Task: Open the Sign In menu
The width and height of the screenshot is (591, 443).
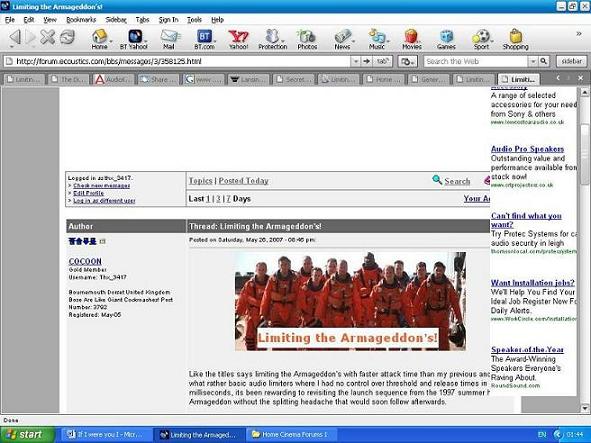Action: point(168,20)
